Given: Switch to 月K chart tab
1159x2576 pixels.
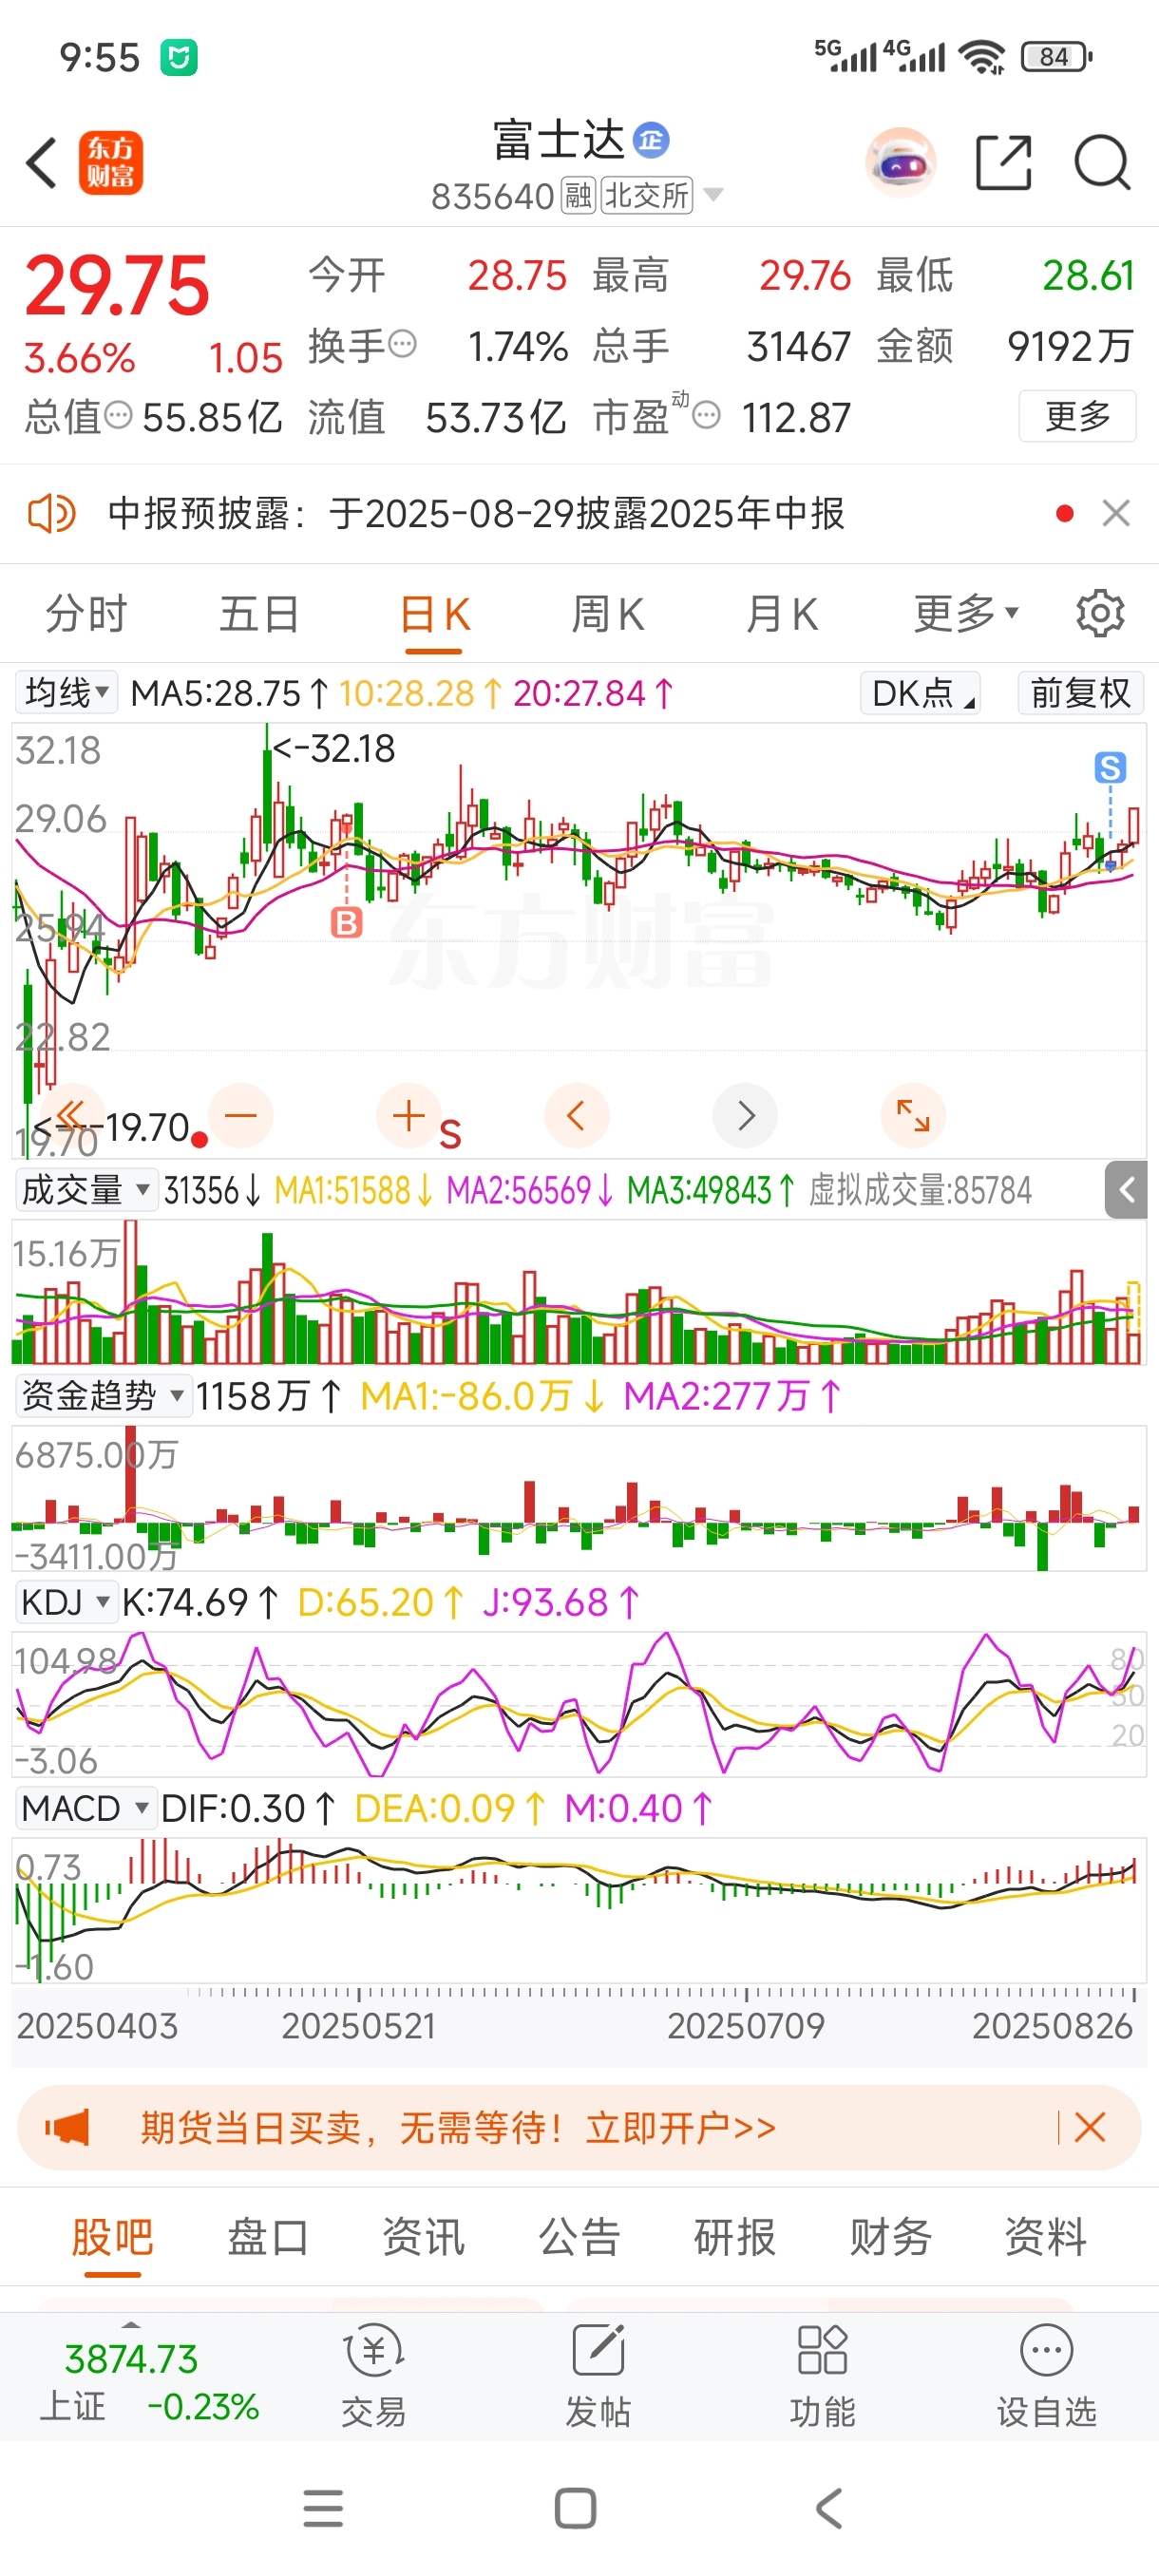Looking at the screenshot, I should 781,613.
